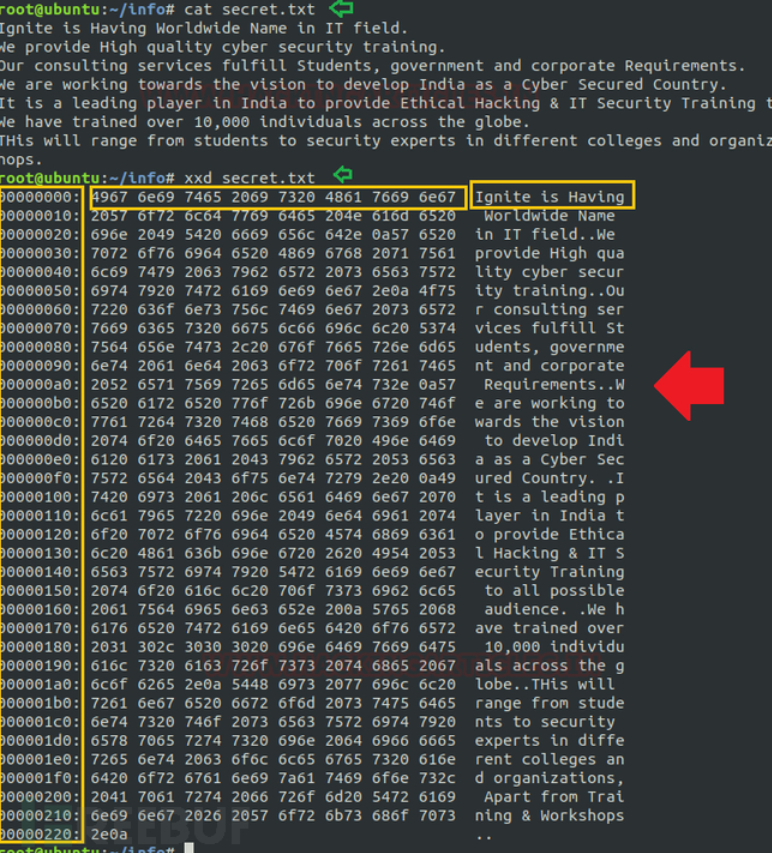
Task: Click hex word 2052 in the 000000a0 row
Action: pyautogui.click(x=109, y=384)
